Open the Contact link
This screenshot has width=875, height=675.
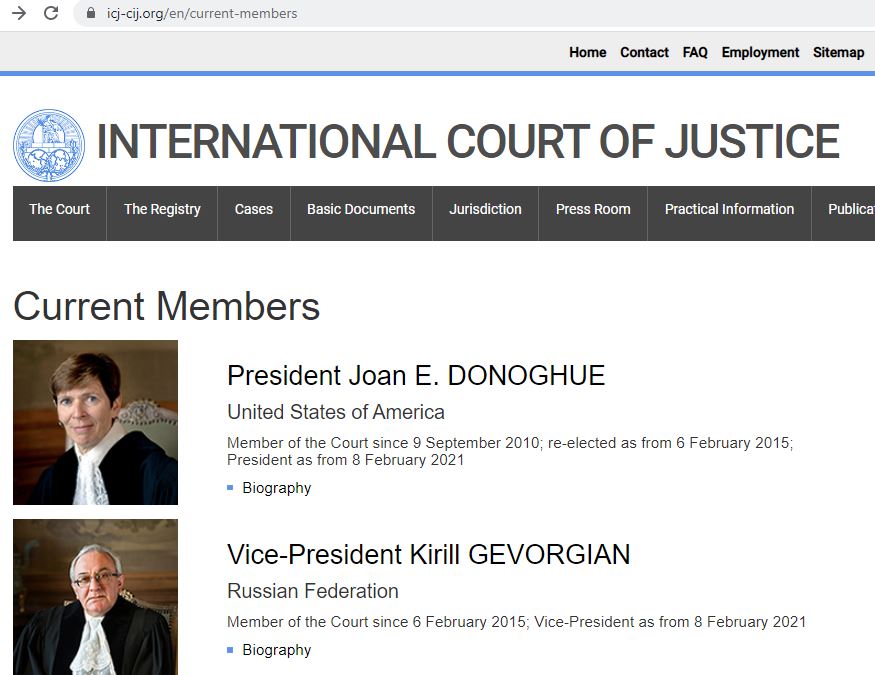click(x=644, y=52)
